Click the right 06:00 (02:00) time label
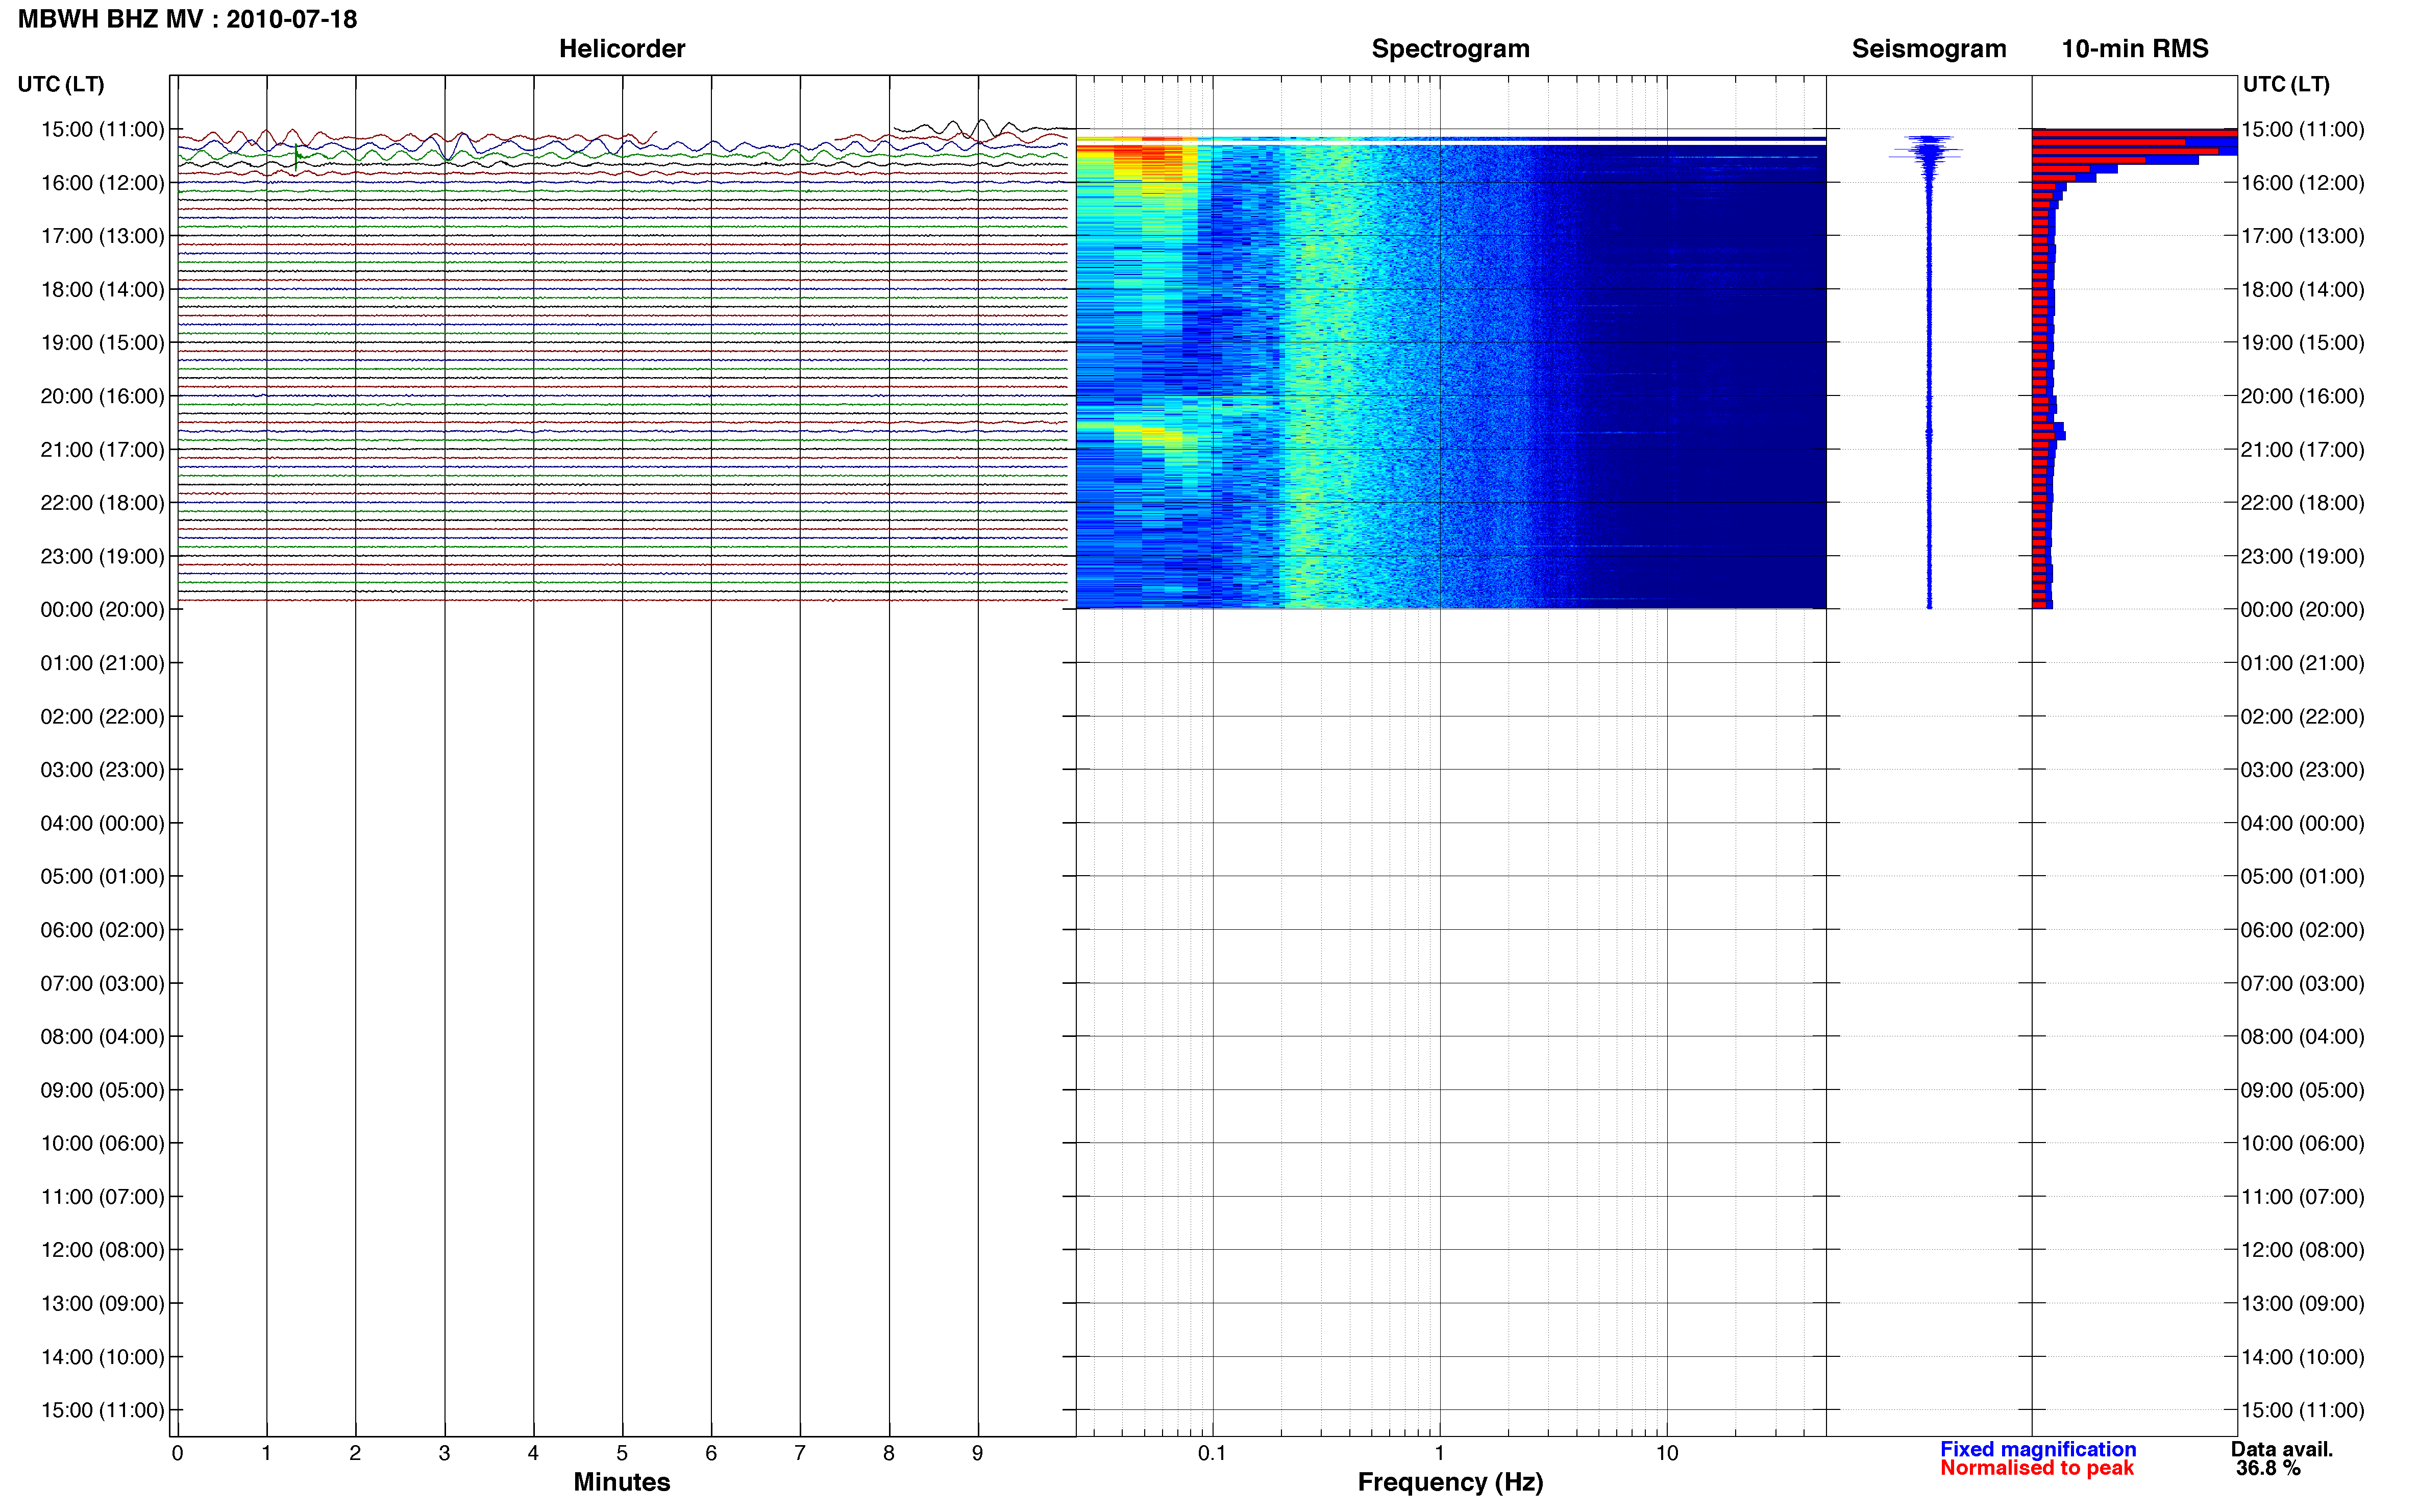2419x1512 pixels. point(2302,929)
